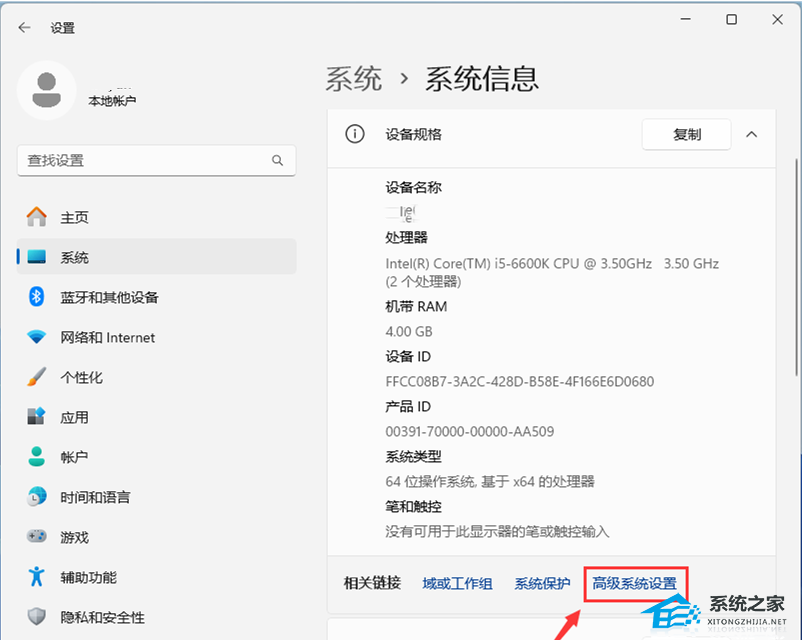Open 隐私和安全性 shield icon
The width and height of the screenshot is (802, 640).
(x=37, y=617)
